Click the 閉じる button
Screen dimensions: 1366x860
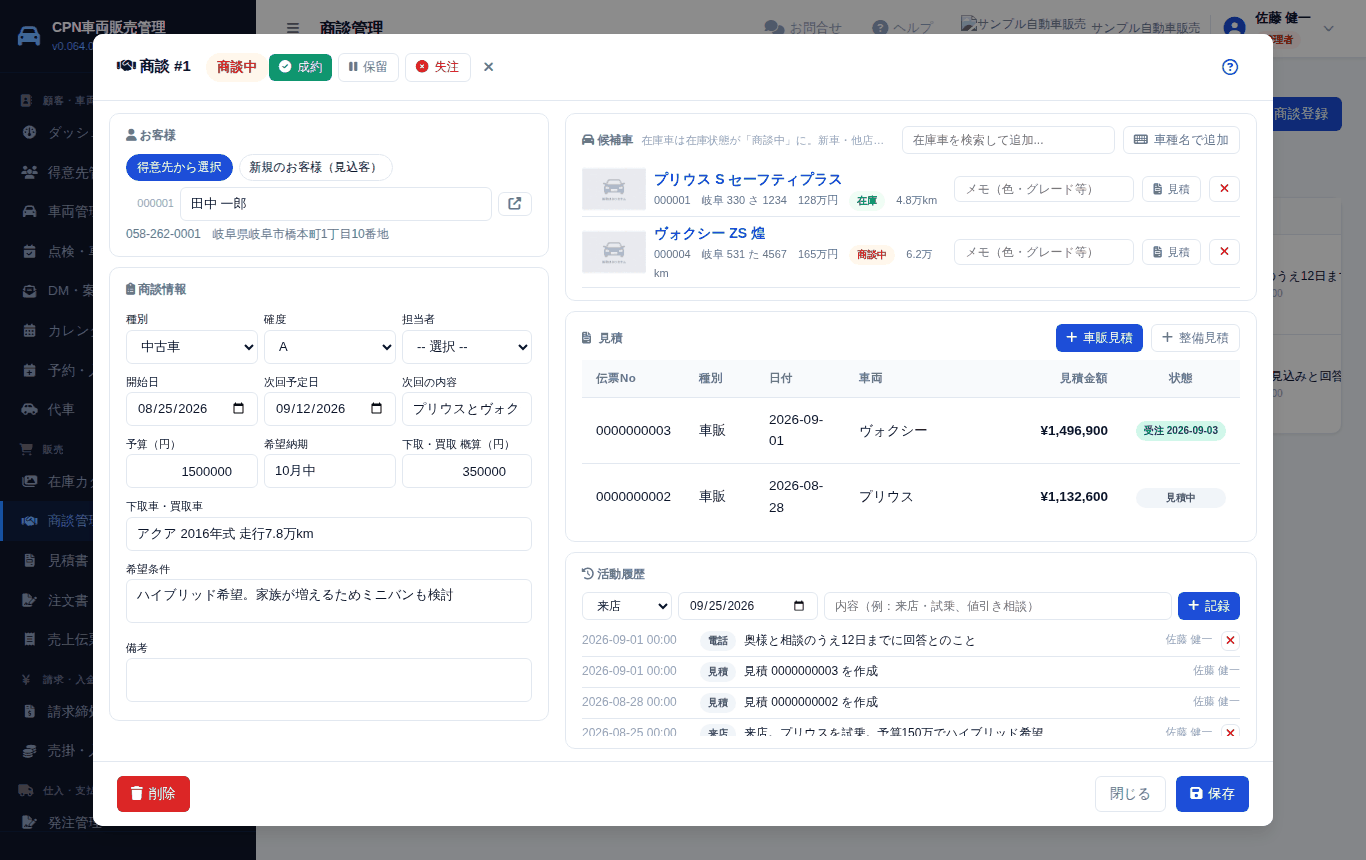(x=1130, y=794)
